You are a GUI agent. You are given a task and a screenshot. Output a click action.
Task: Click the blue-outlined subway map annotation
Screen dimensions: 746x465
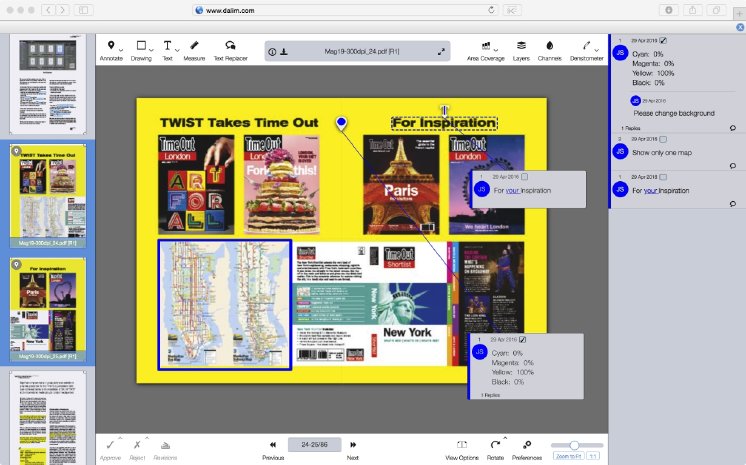tap(225, 305)
